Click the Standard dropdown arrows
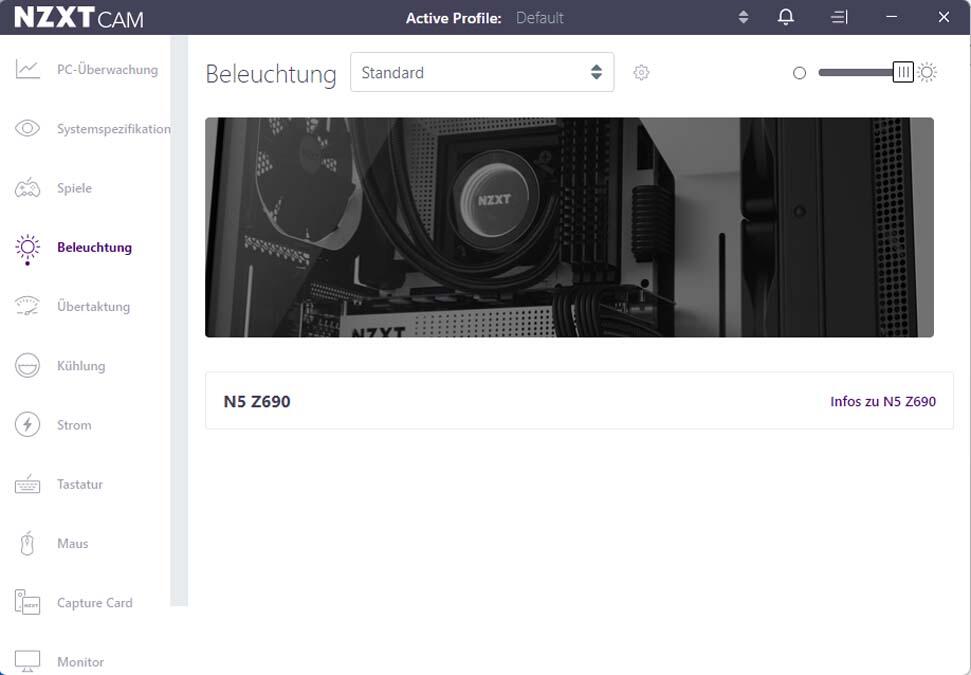971x675 pixels. pos(596,72)
